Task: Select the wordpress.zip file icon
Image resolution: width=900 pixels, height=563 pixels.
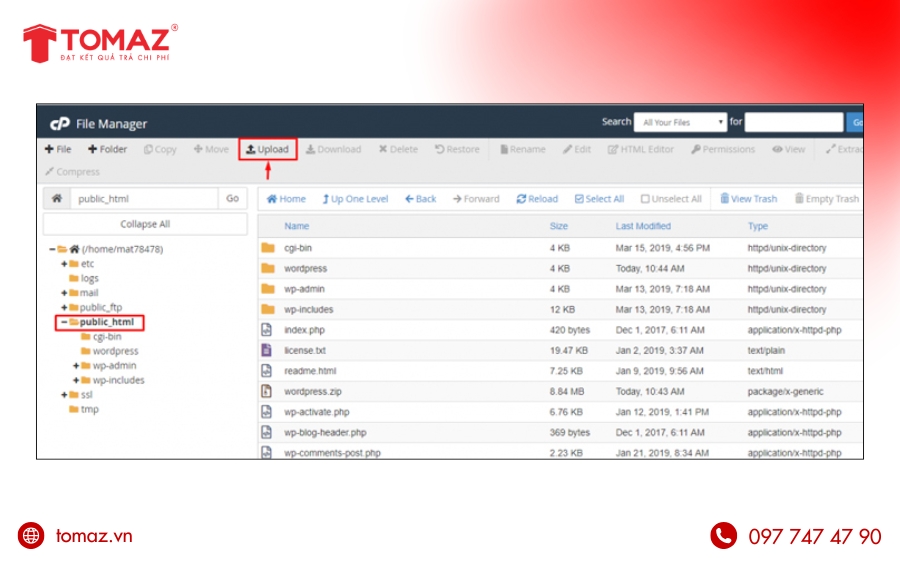Action: [x=267, y=391]
